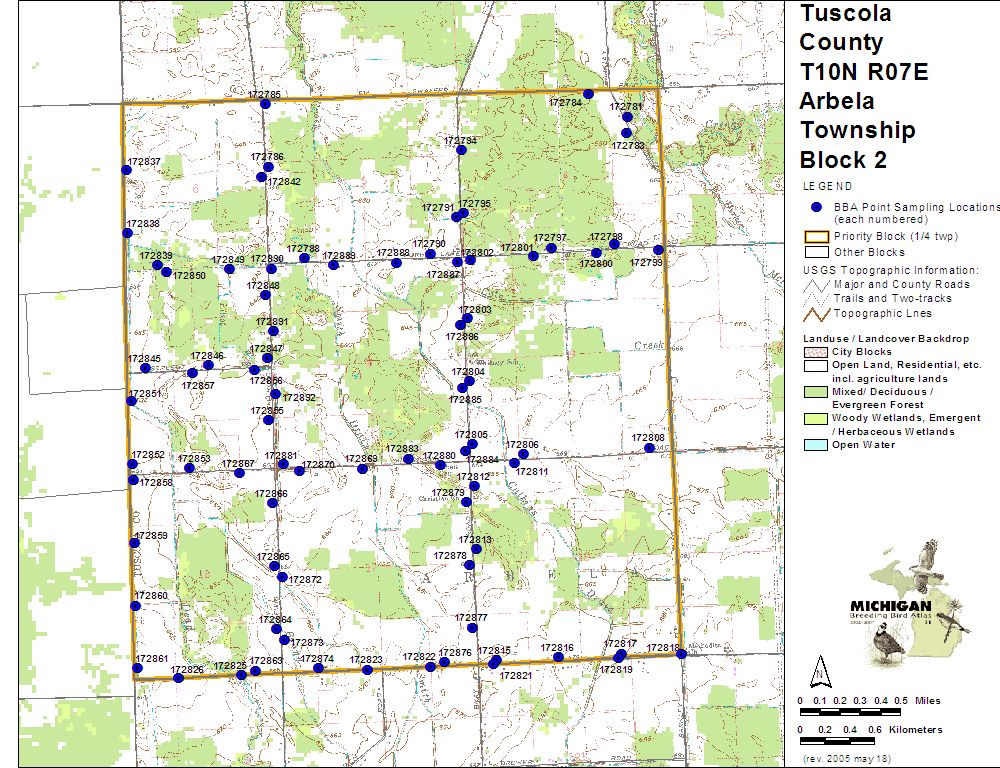The width and height of the screenshot is (1000, 768).
Task: Select the Priority Block legend swatch
Action: [x=815, y=237]
